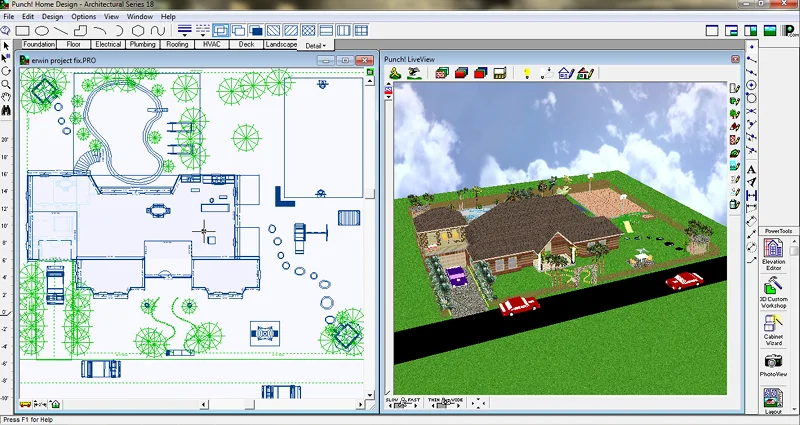Adjust the Thin-Wide view angle slider
The width and height of the screenshot is (800, 425).
click(445, 403)
